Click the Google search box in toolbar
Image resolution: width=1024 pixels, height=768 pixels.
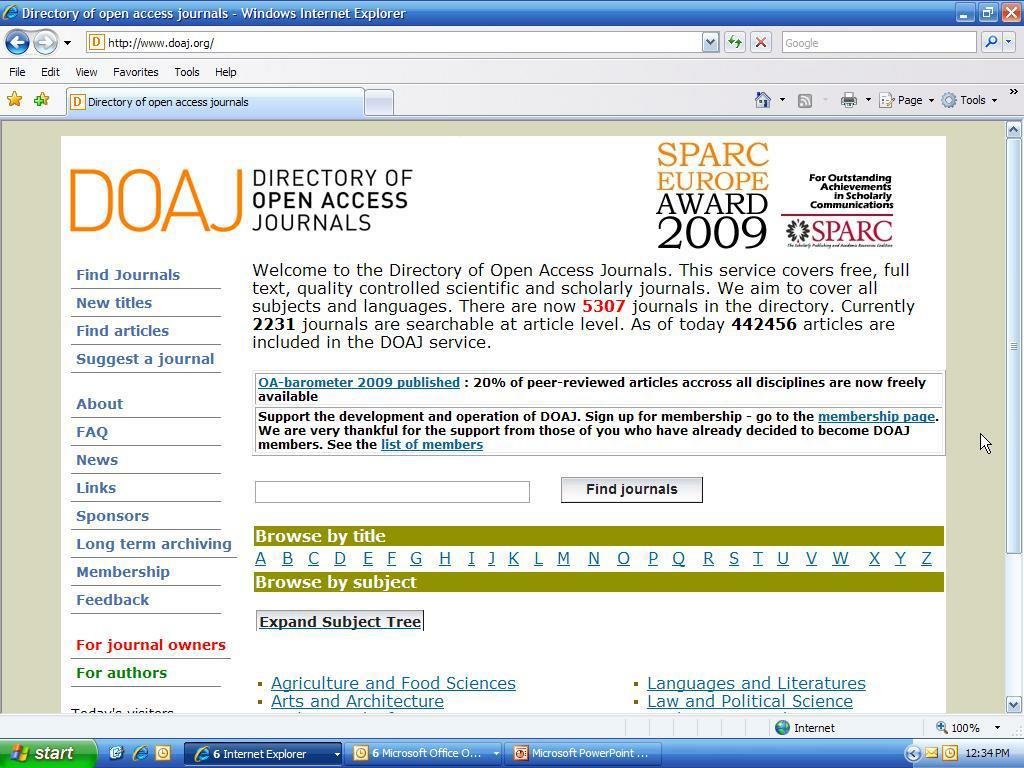click(x=878, y=43)
